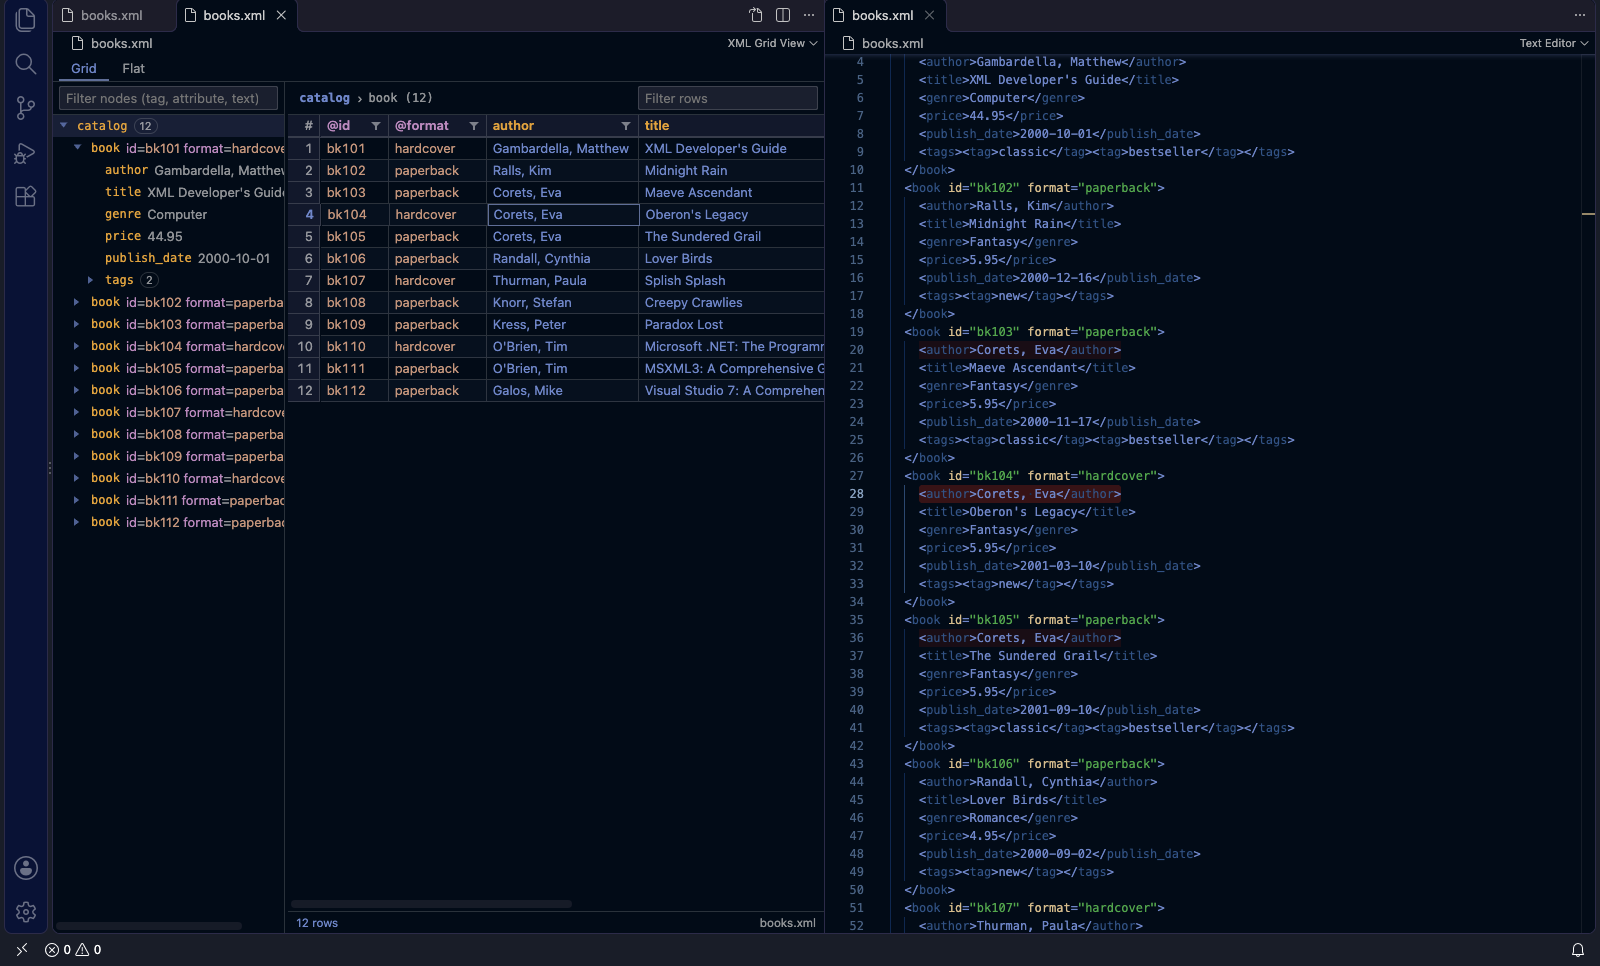1600x966 pixels.
Task: Open the Run and Debug icon
Action: [26, 152]
